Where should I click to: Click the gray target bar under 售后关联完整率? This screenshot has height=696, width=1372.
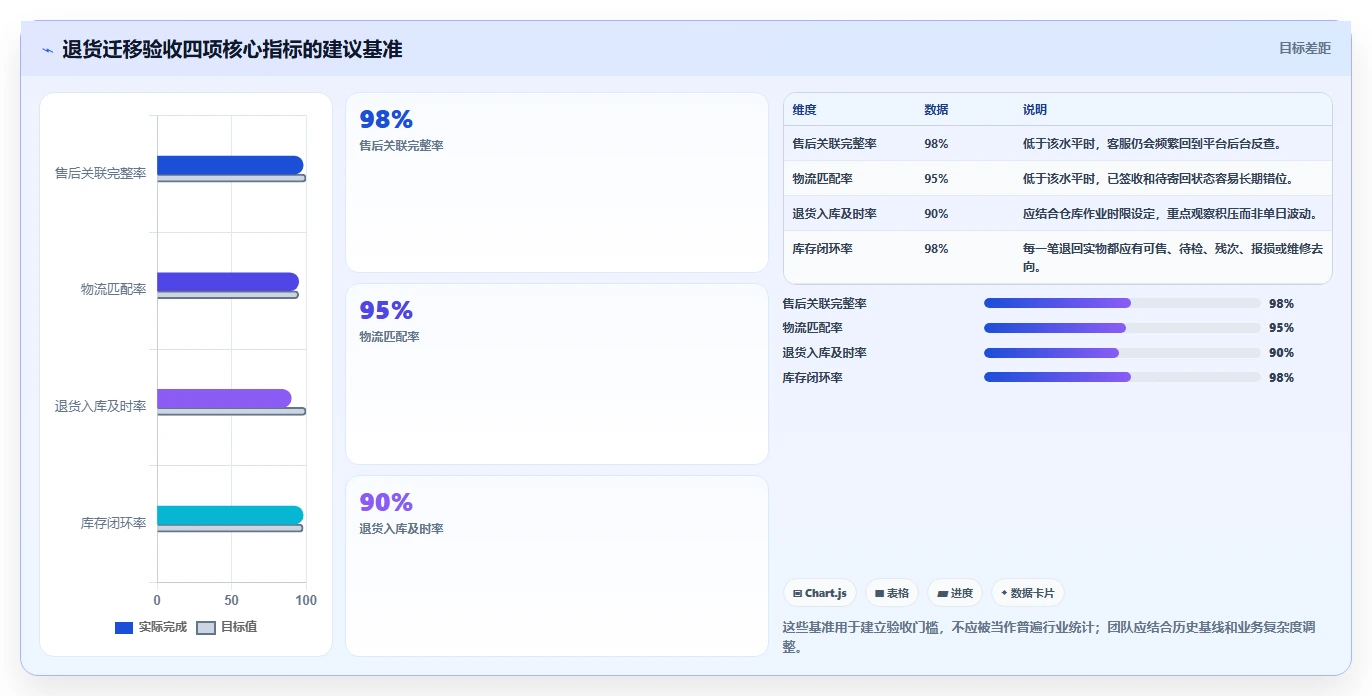click(231, 178)
